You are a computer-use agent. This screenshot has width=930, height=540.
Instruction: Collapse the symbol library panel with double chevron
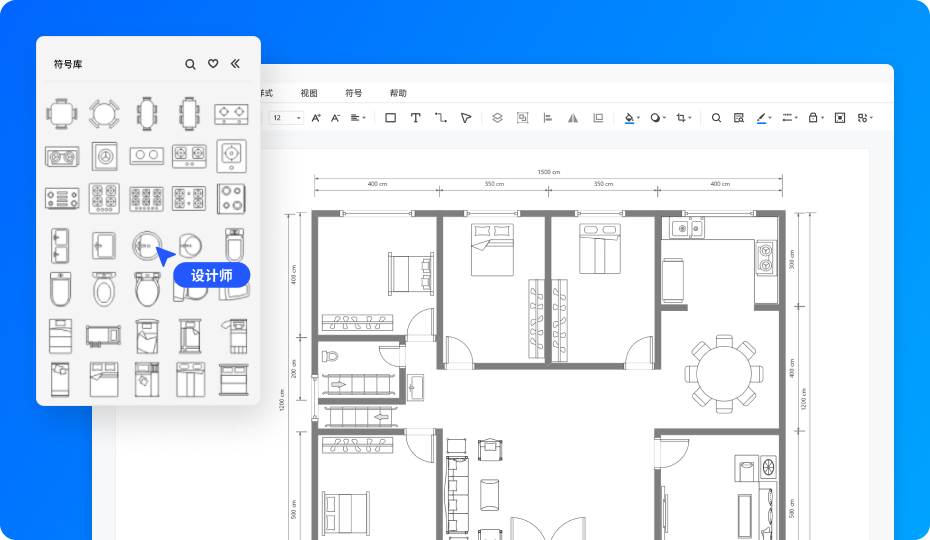(235, 63)
